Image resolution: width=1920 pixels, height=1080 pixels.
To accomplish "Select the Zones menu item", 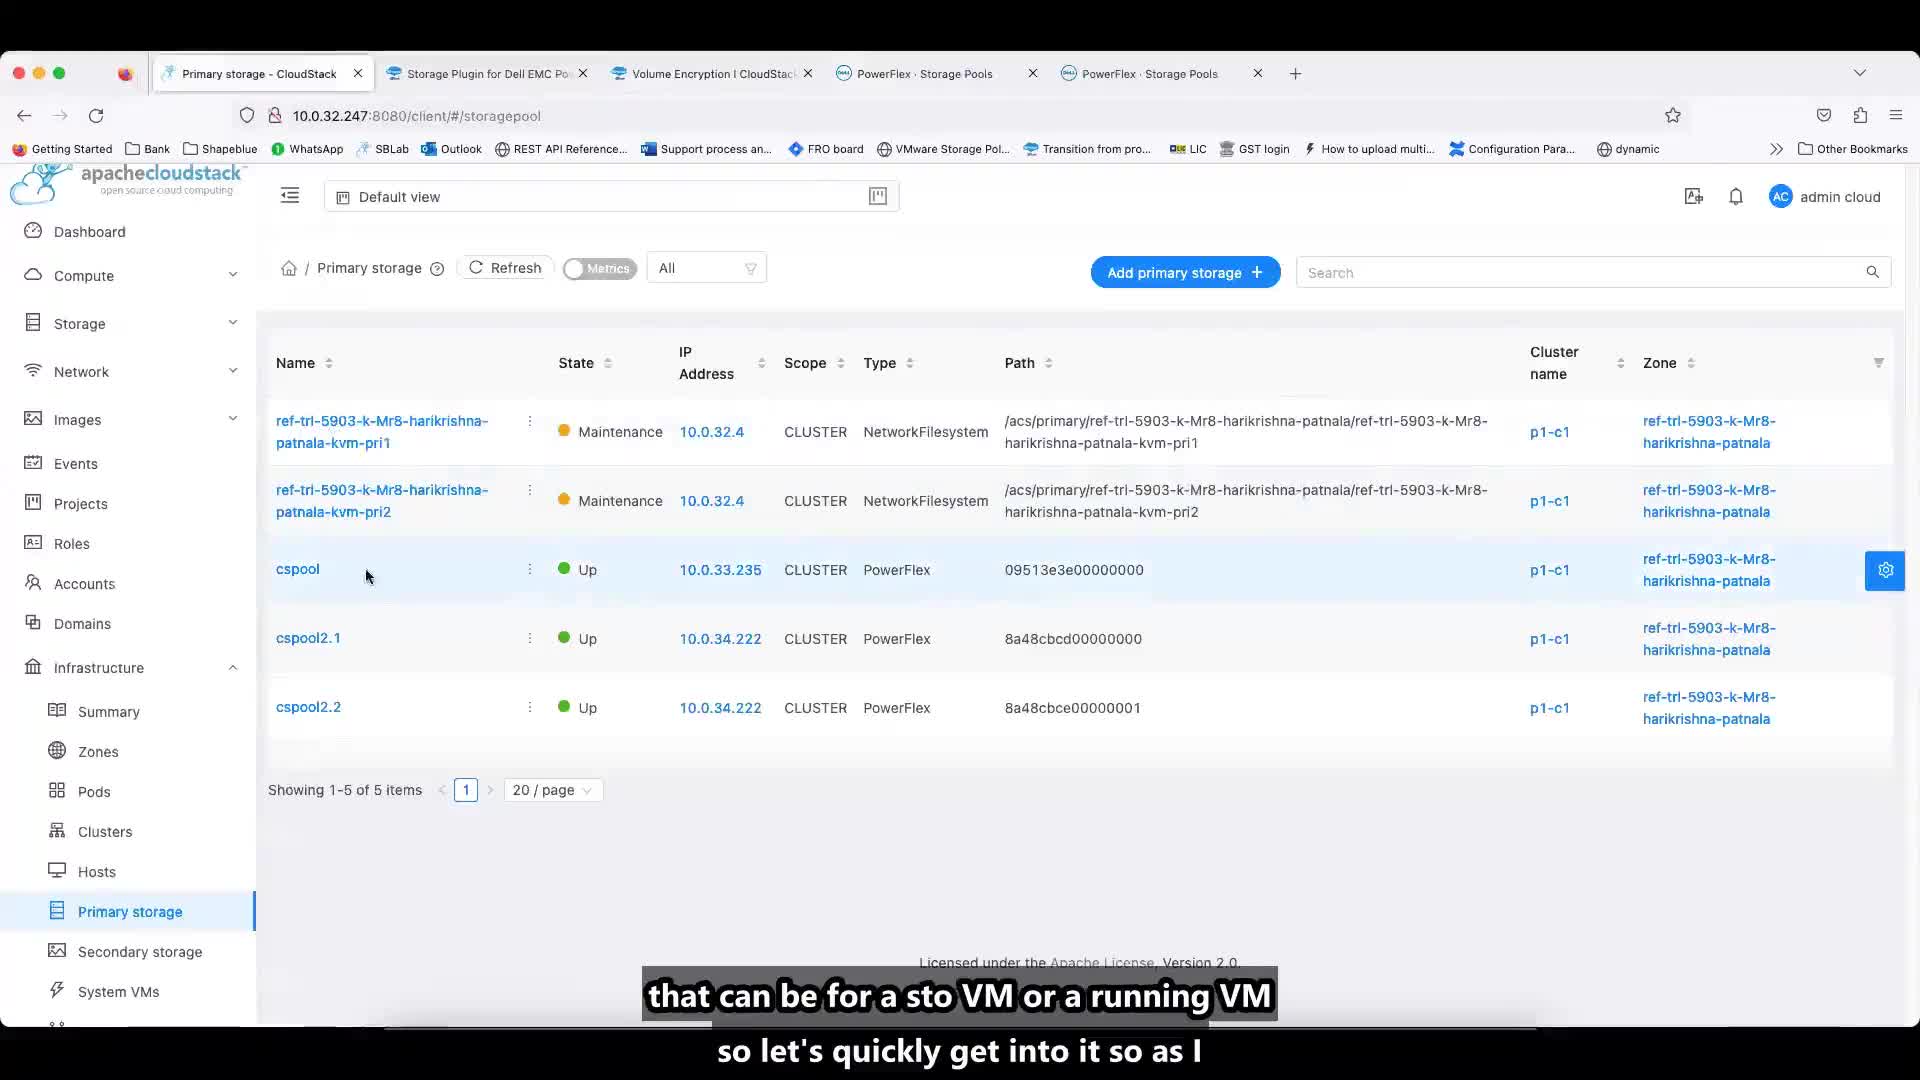I will pos(98,750).
